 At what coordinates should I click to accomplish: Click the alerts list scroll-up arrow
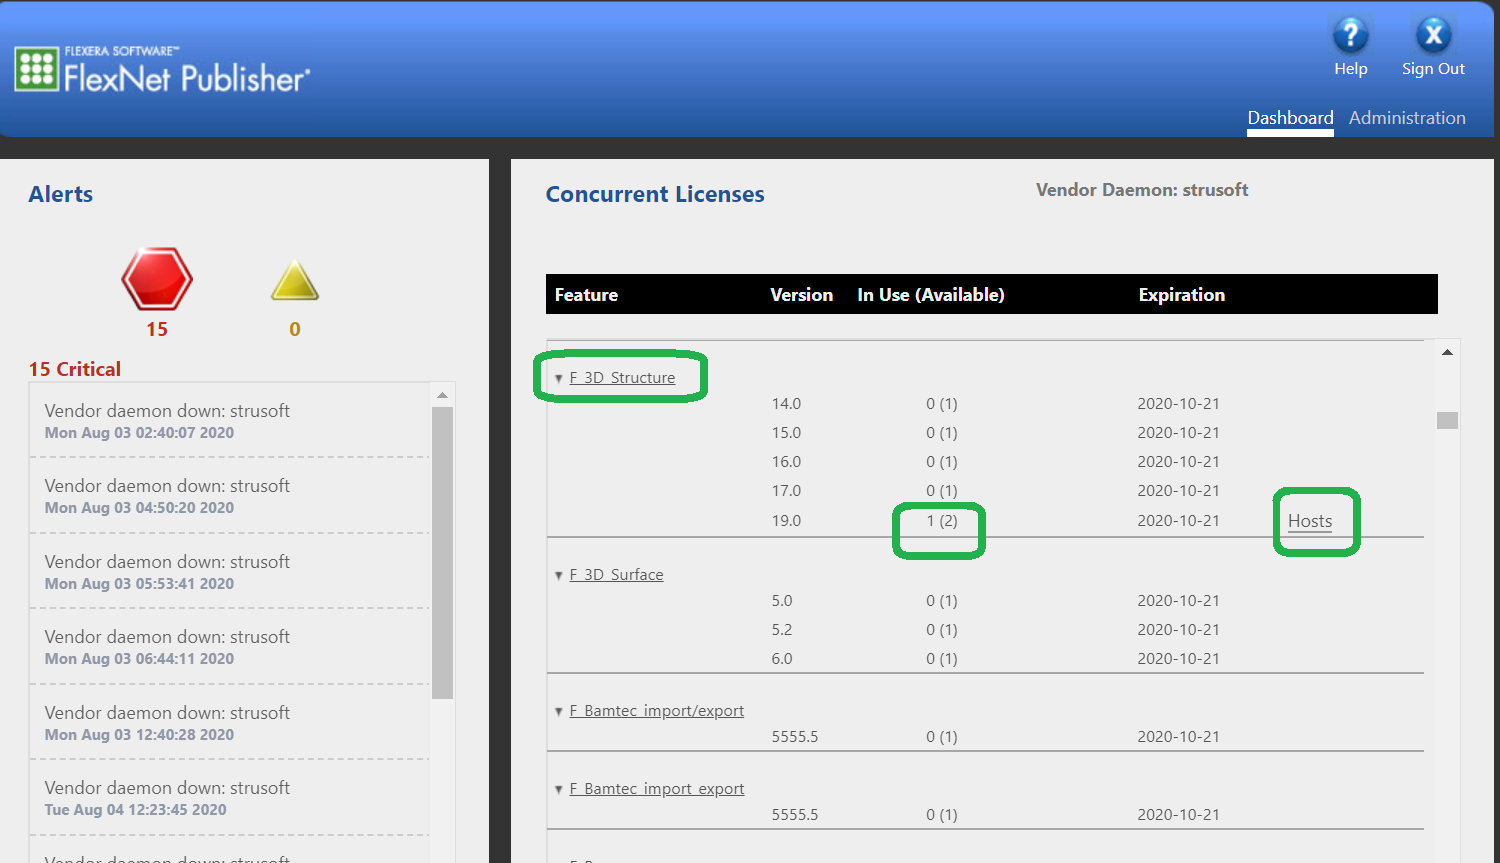(442, 395)
